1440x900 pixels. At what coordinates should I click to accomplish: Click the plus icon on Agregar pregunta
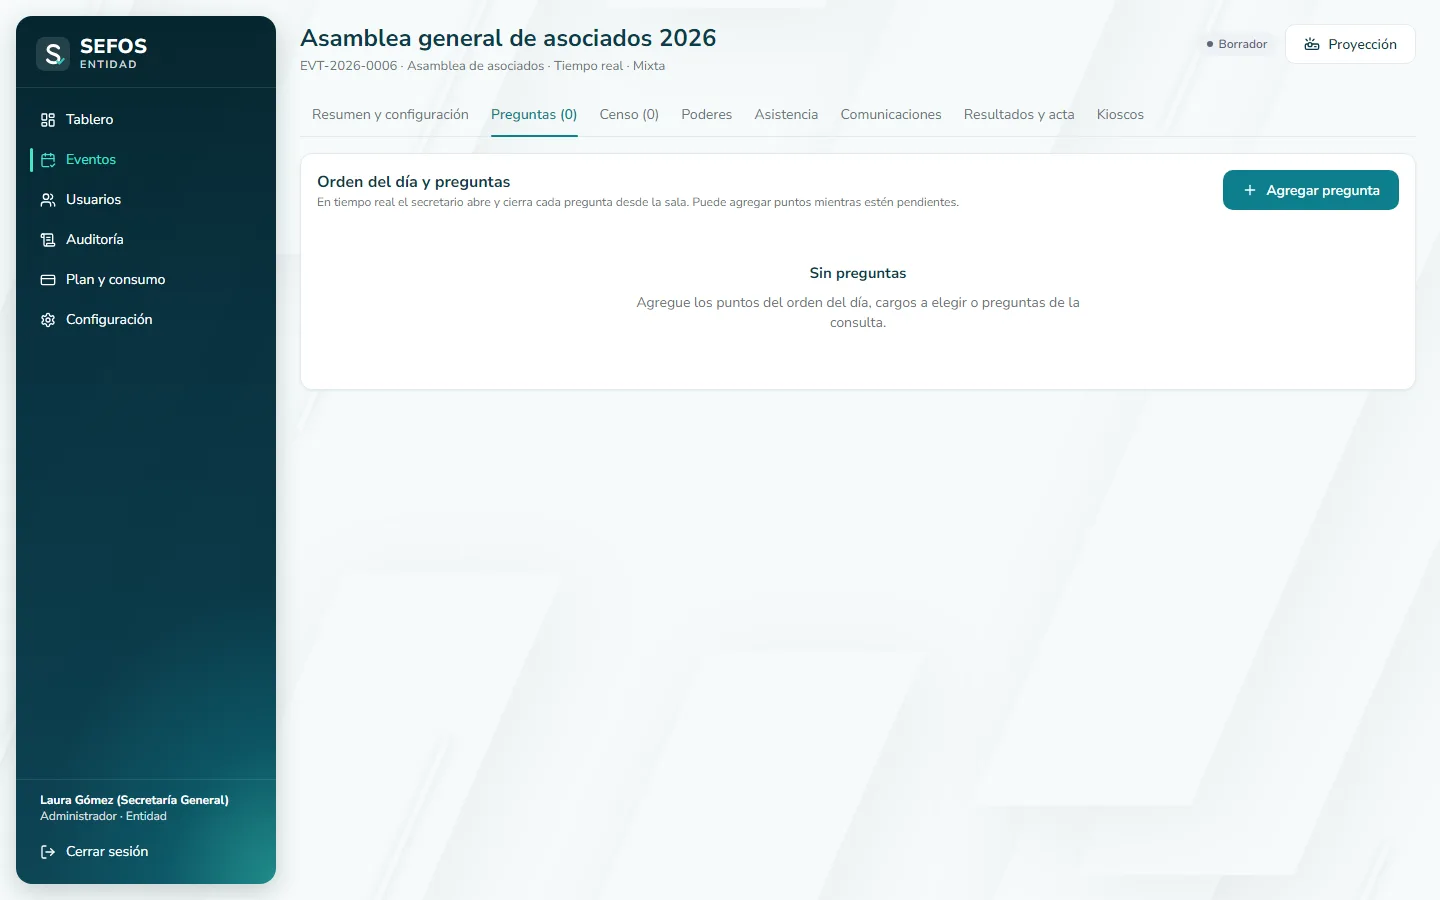pos(1250,190)
